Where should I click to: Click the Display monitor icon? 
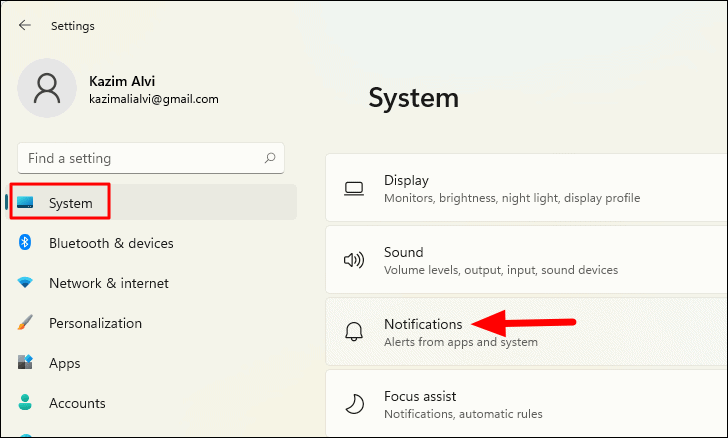(354, 189)
